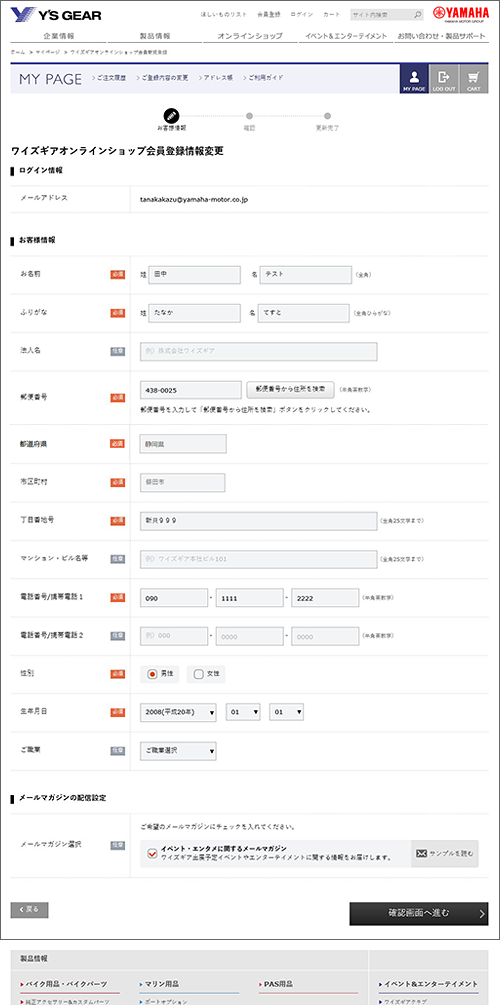Click the envelope サンプルを読む button
This screenshot has height=1005, width=500.
pos(444,853)
